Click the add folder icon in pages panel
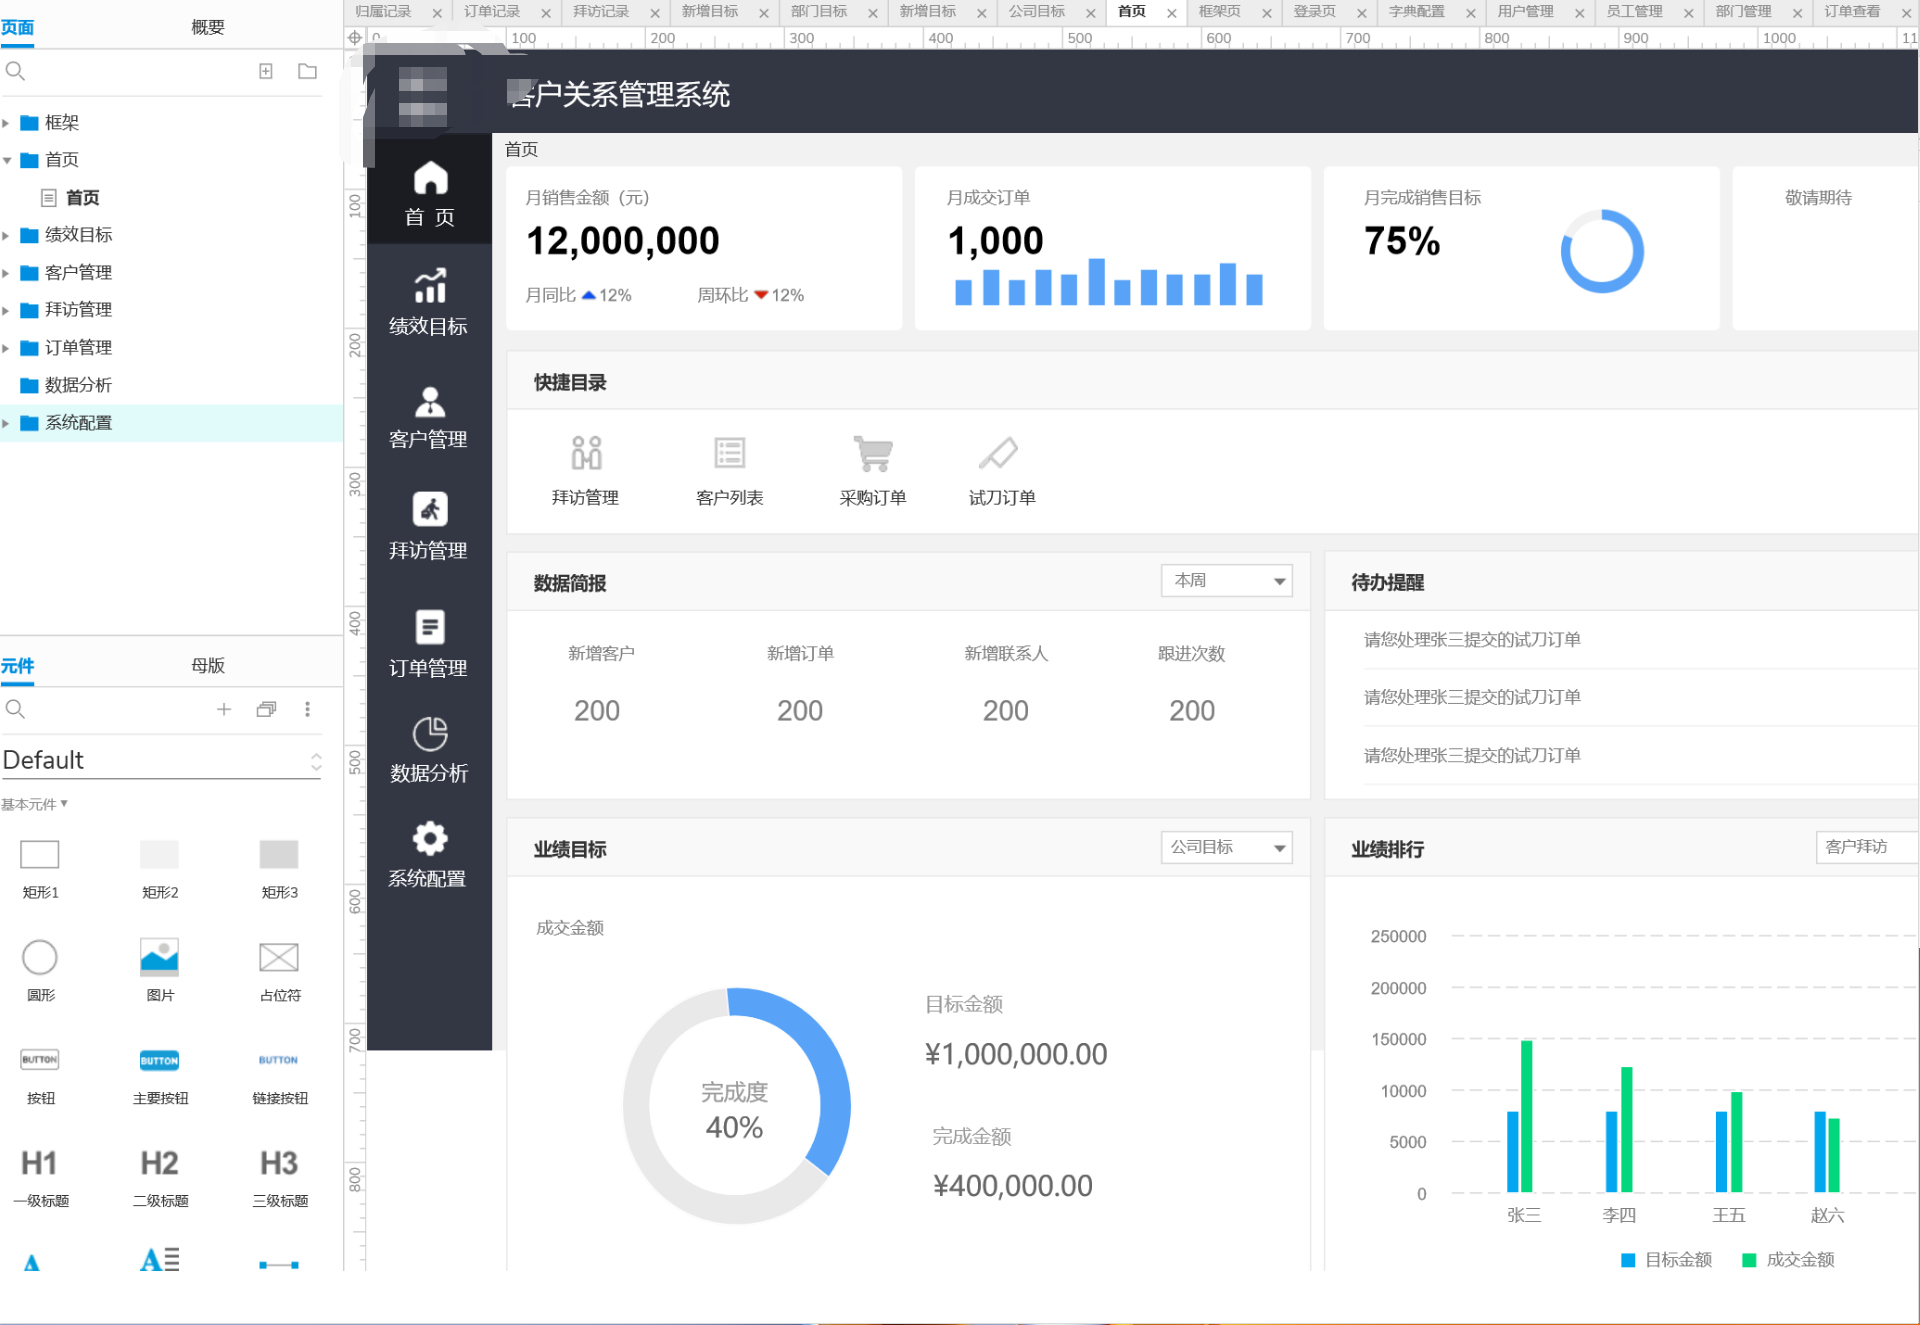Image resolution: width=1920 pixels, height=1325 pixels. (308, 71)
